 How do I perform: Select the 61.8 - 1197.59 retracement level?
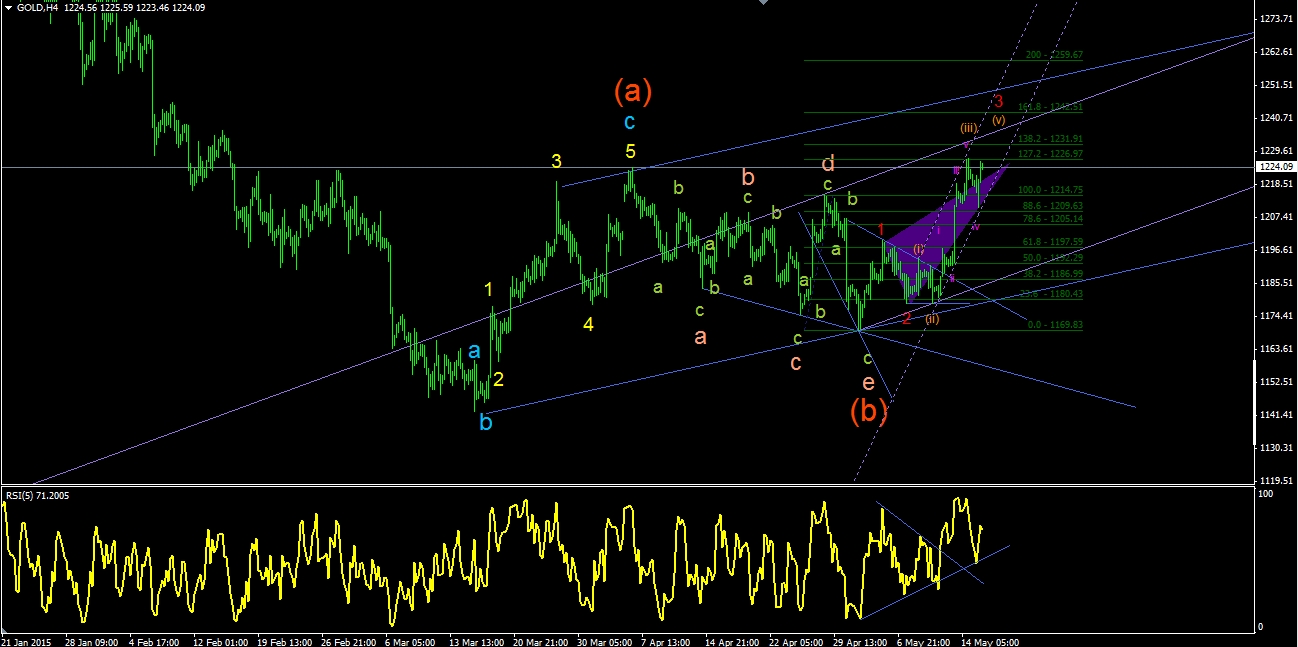point(1050,241)
